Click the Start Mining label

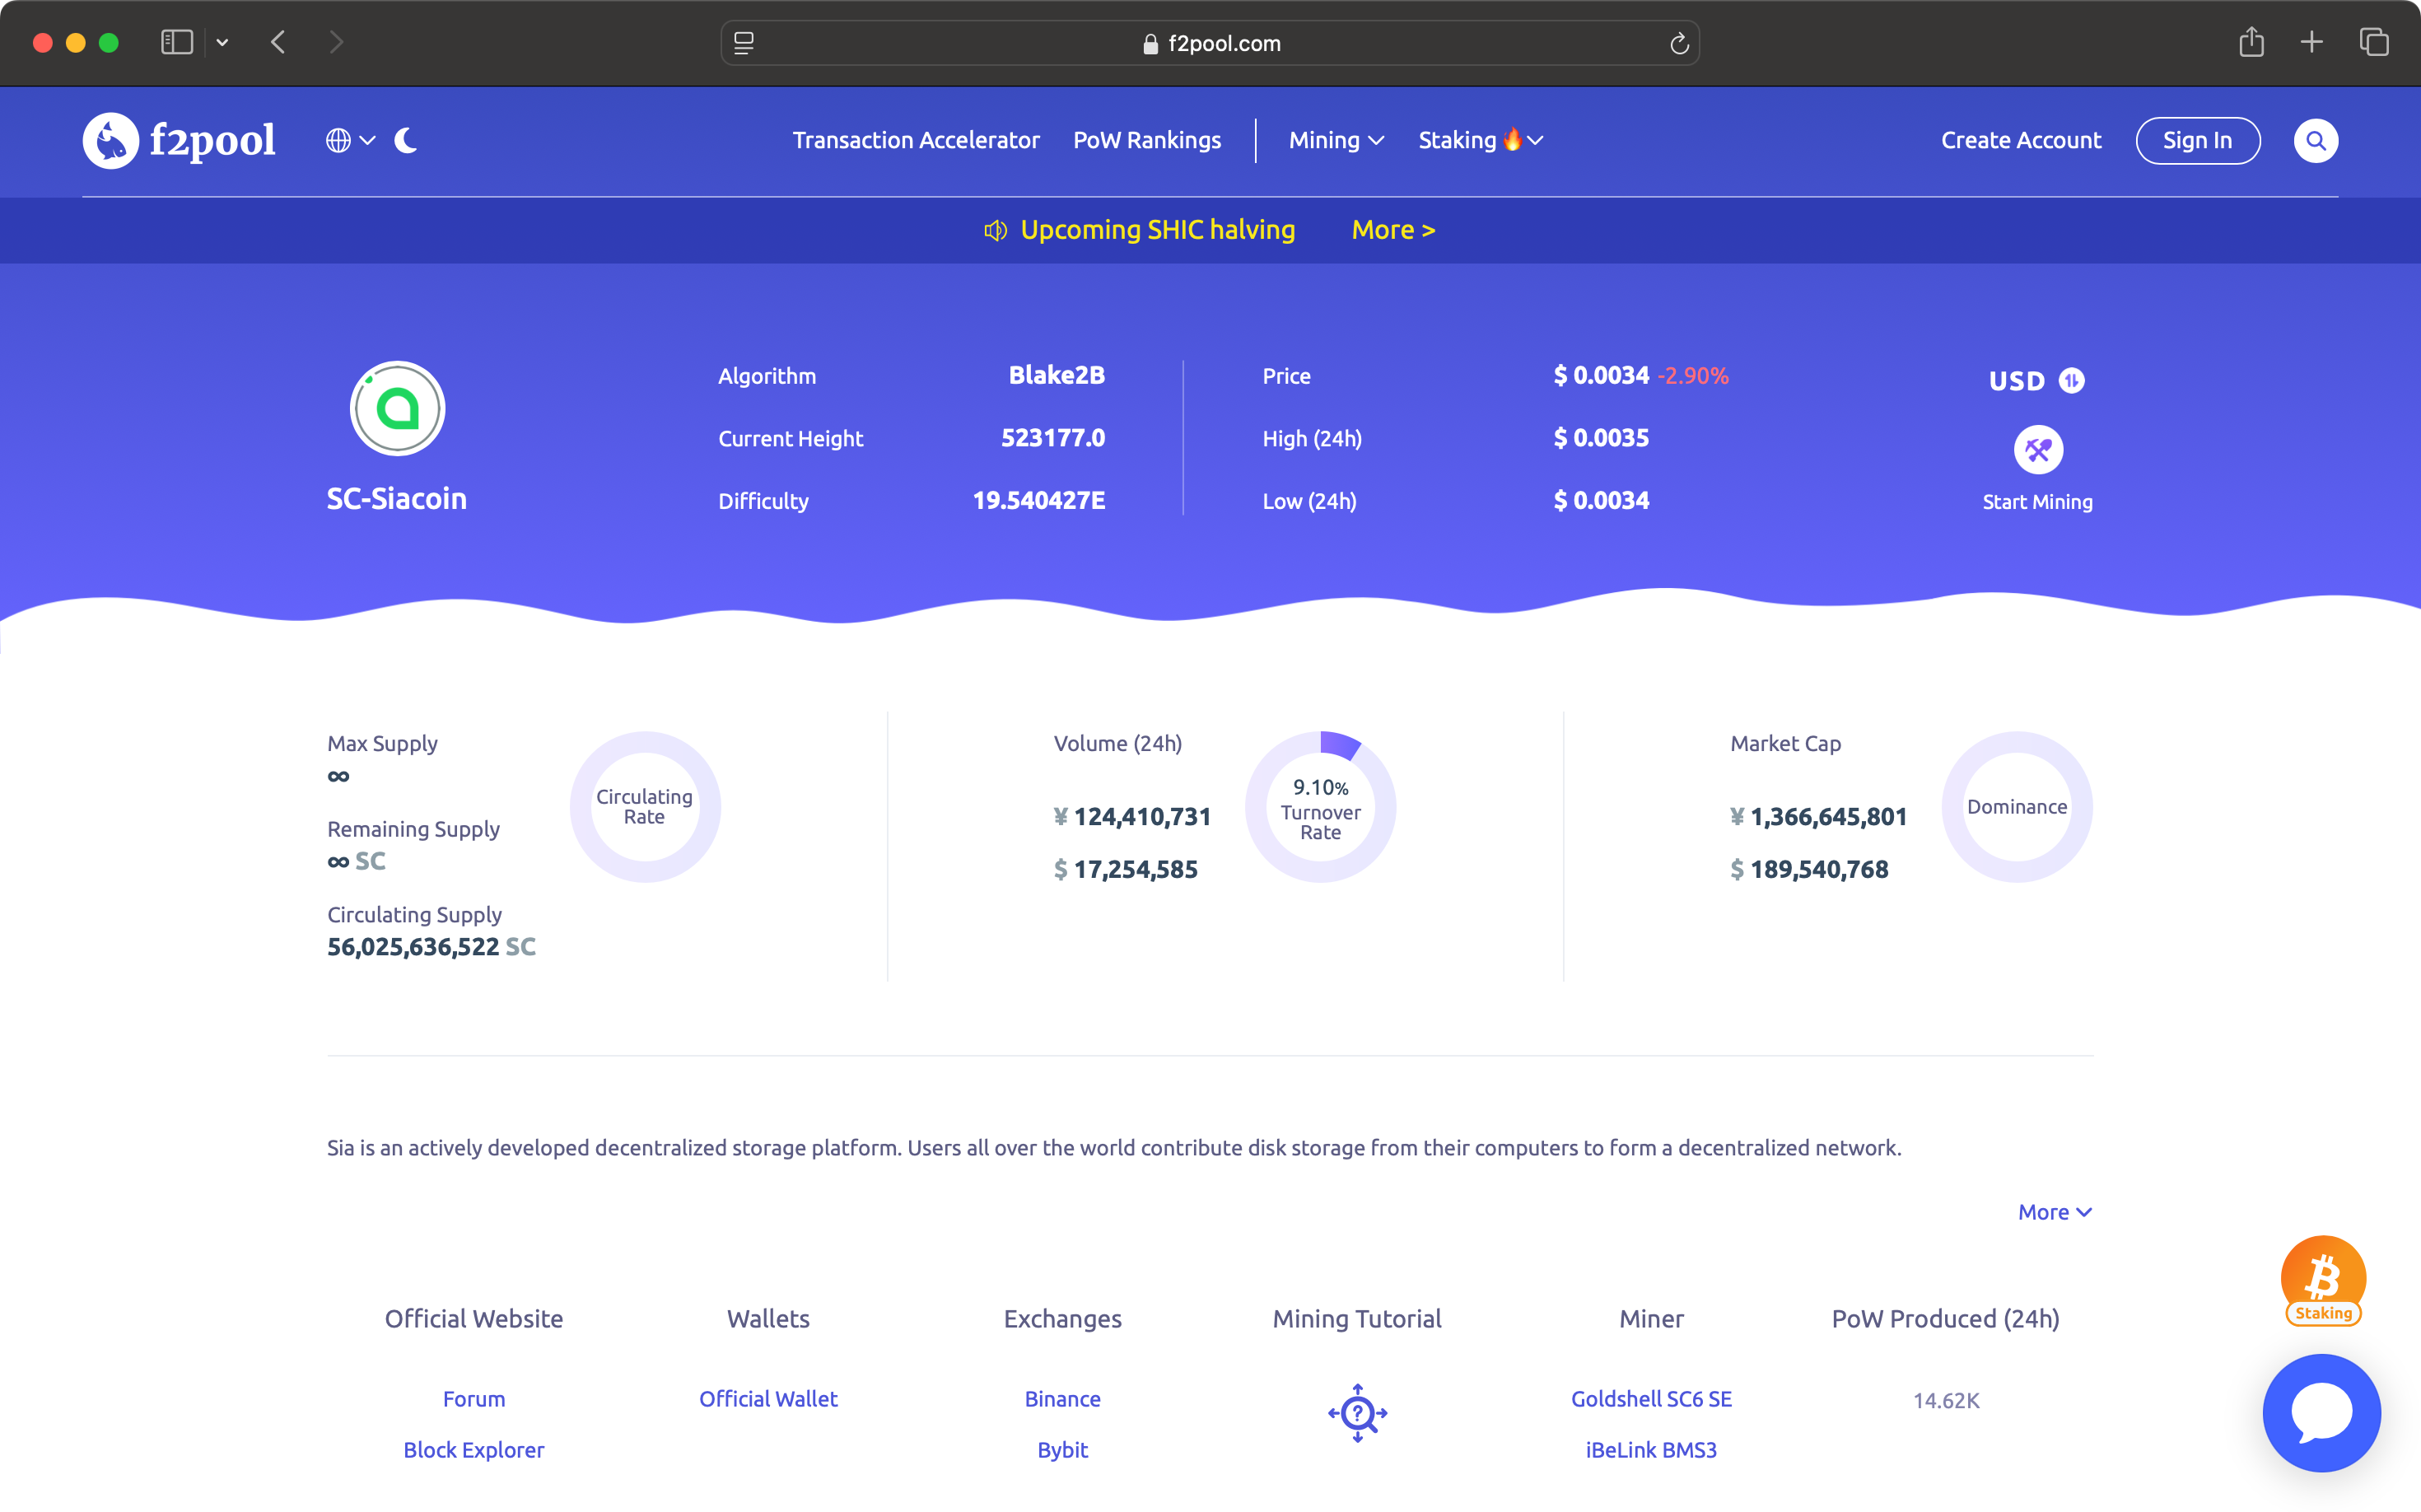click(x=2037, y=502)
